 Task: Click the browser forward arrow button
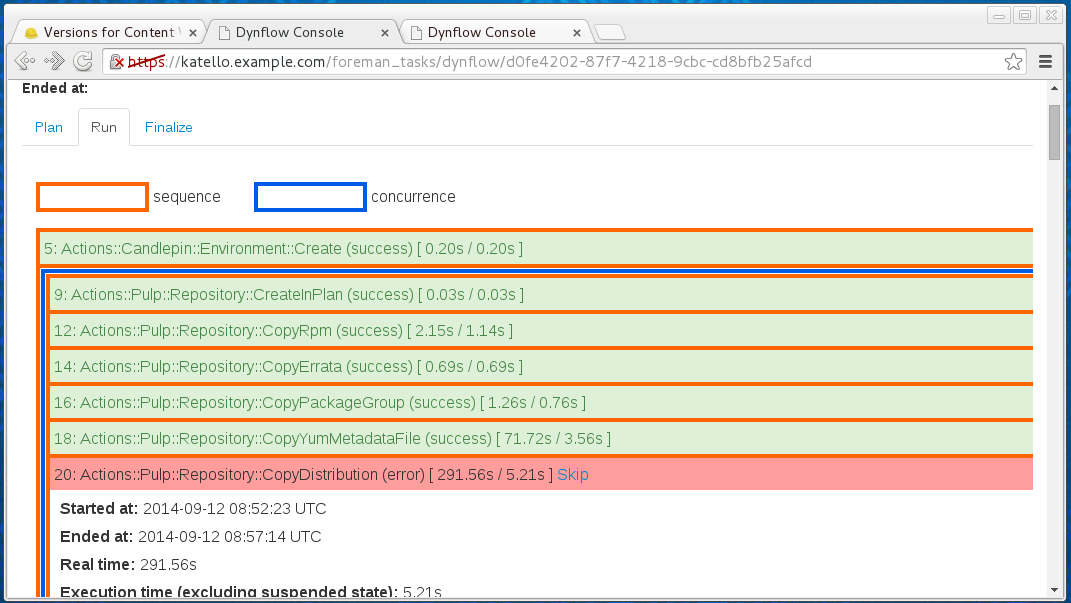(x=54, y=62)
